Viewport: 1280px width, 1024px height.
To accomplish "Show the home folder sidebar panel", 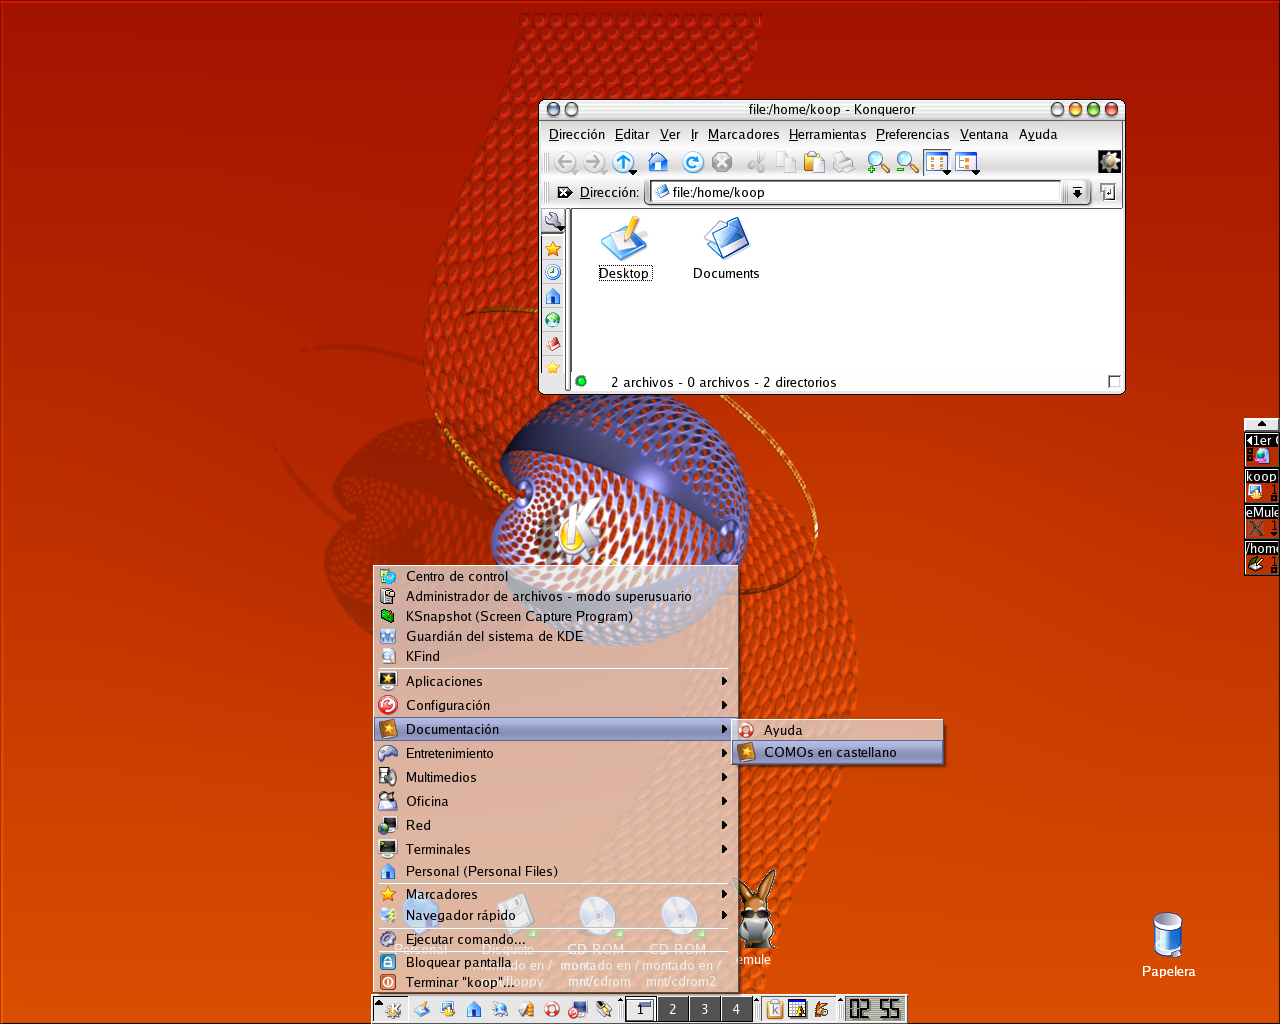I will (x=553, y=296).
